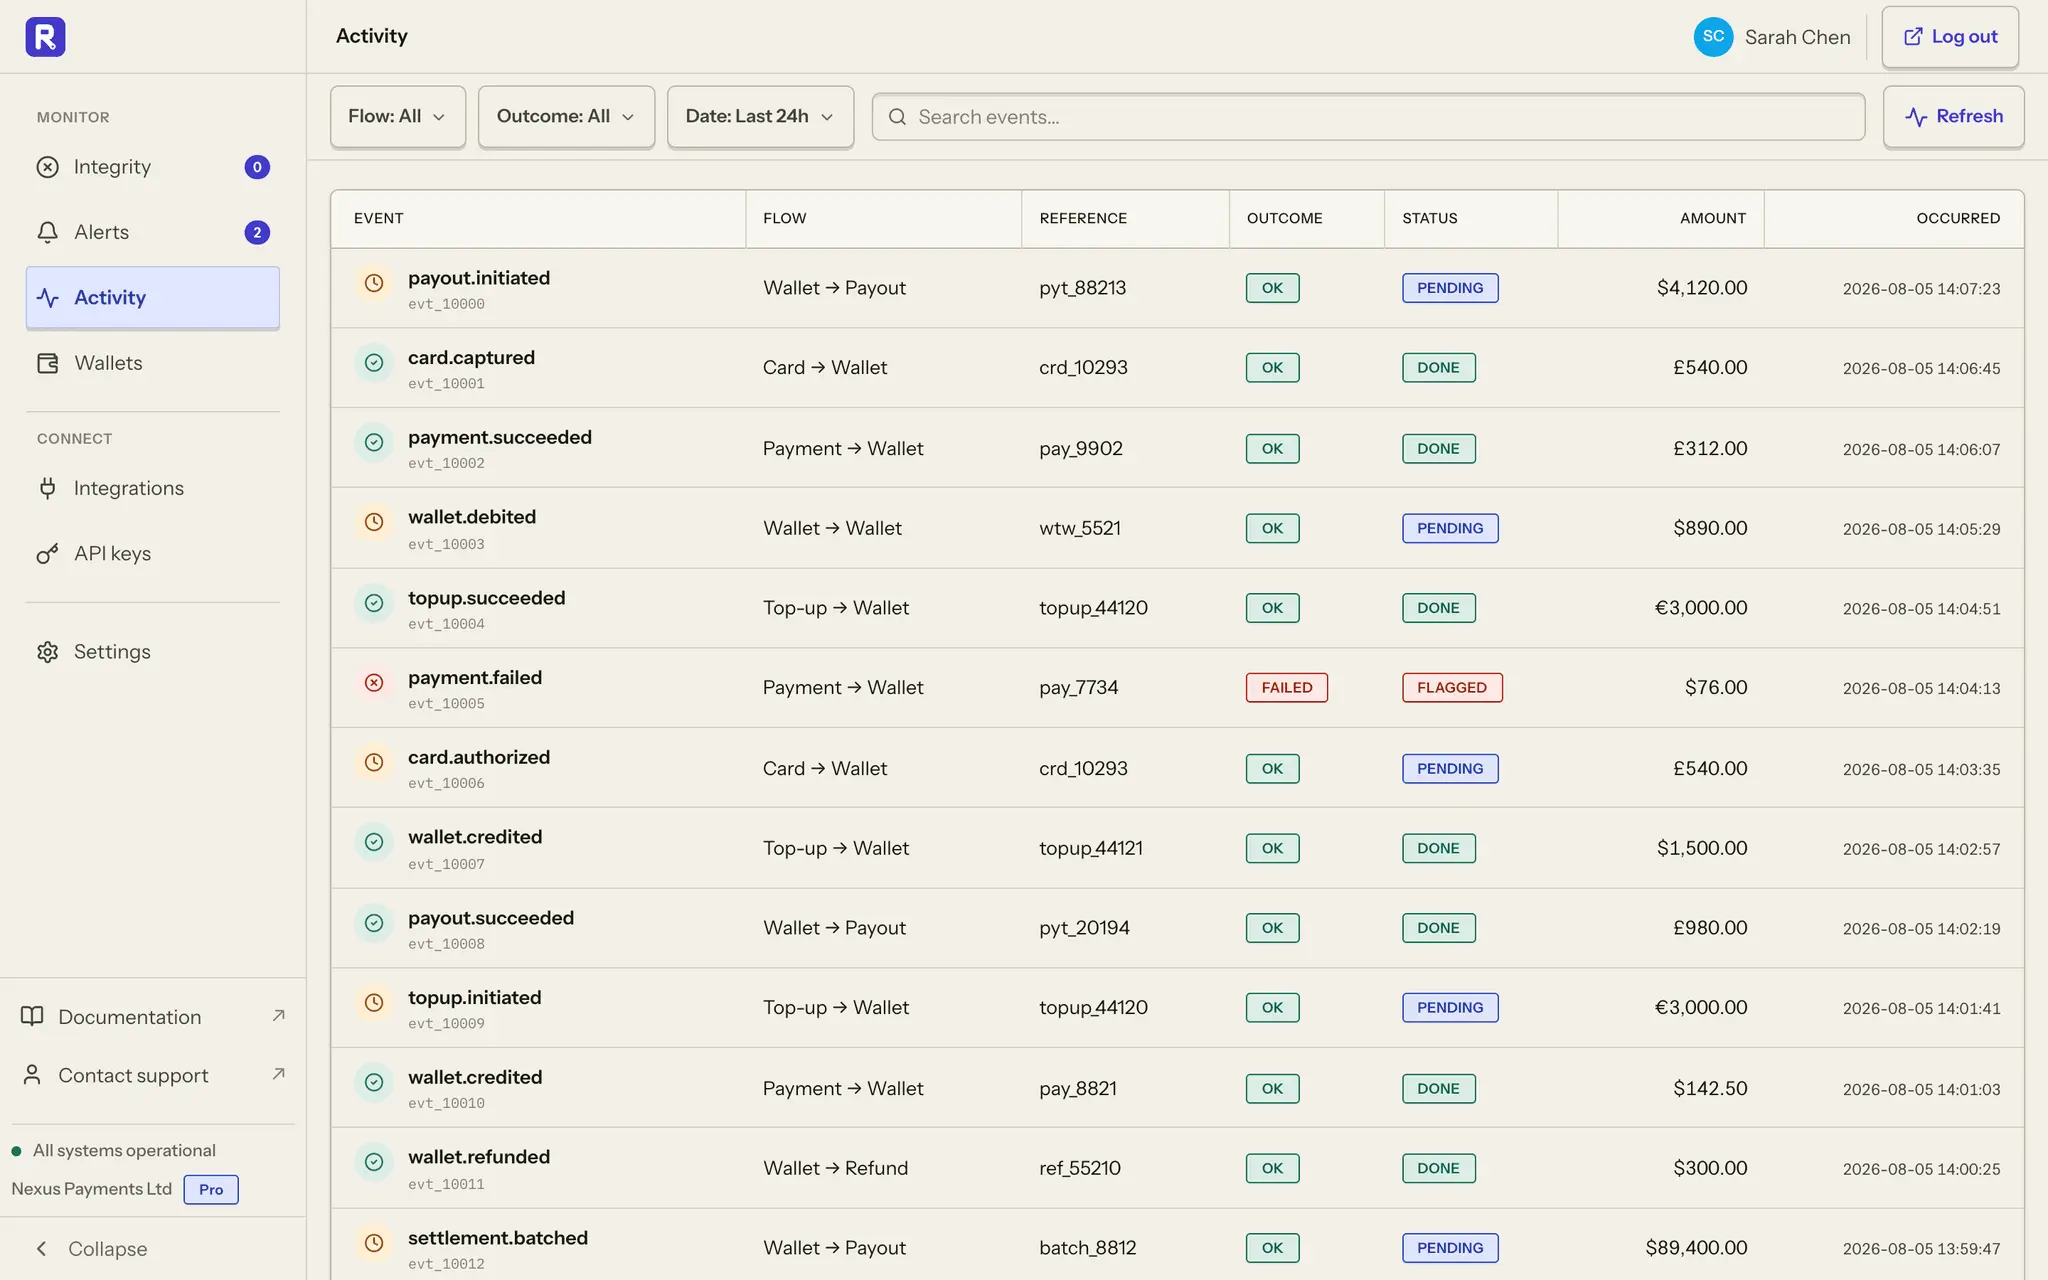Click the clock icon on topup.initiated row
The image size is (2048, 1280).
373,1002
